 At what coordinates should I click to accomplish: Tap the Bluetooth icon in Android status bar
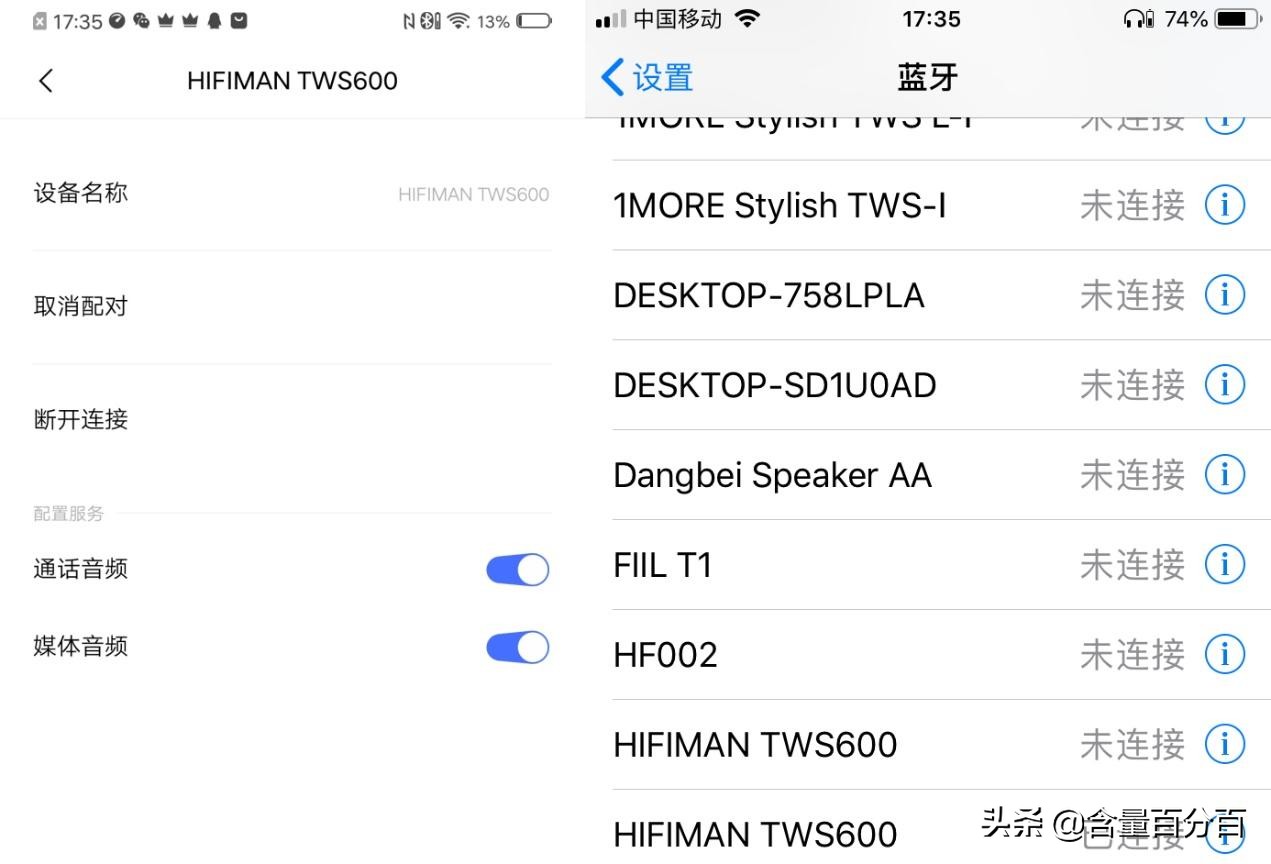tap(428, 18)
